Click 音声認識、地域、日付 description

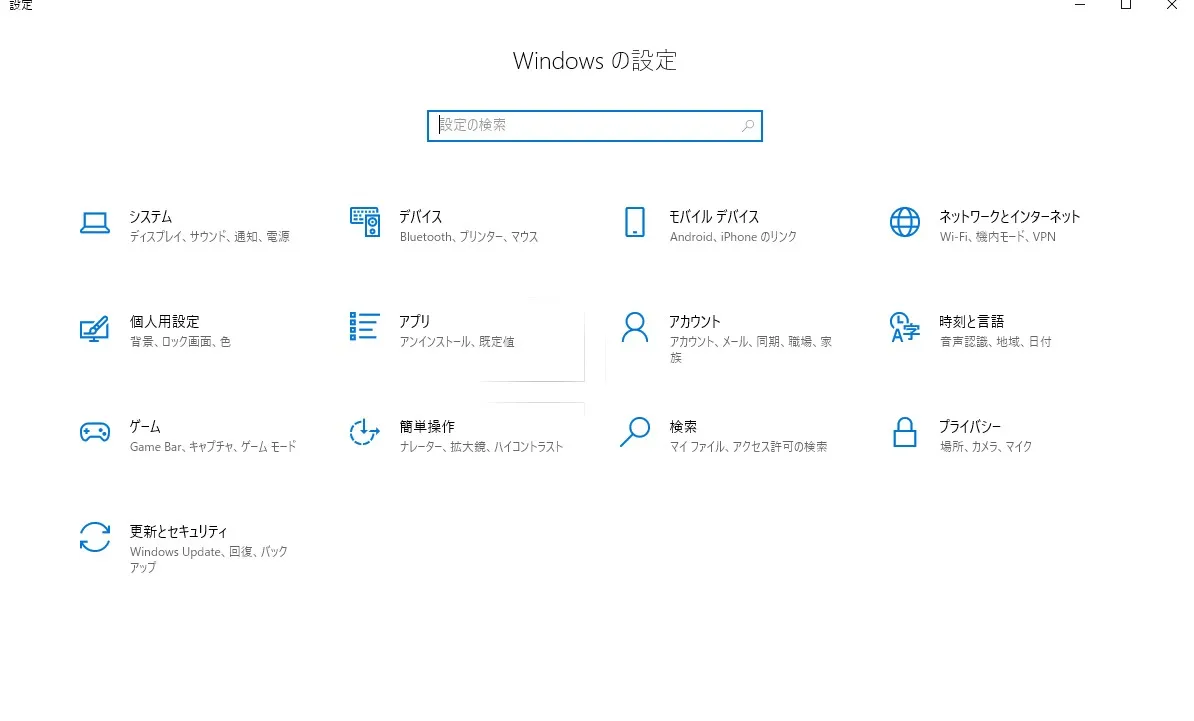995,342
